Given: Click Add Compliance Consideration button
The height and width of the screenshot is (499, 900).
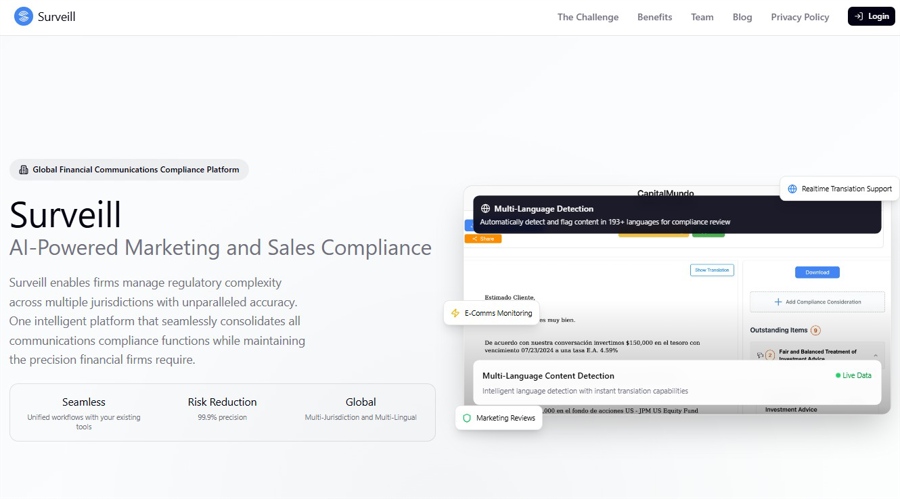Looking at the screenshot, I should tap(817, 301).
